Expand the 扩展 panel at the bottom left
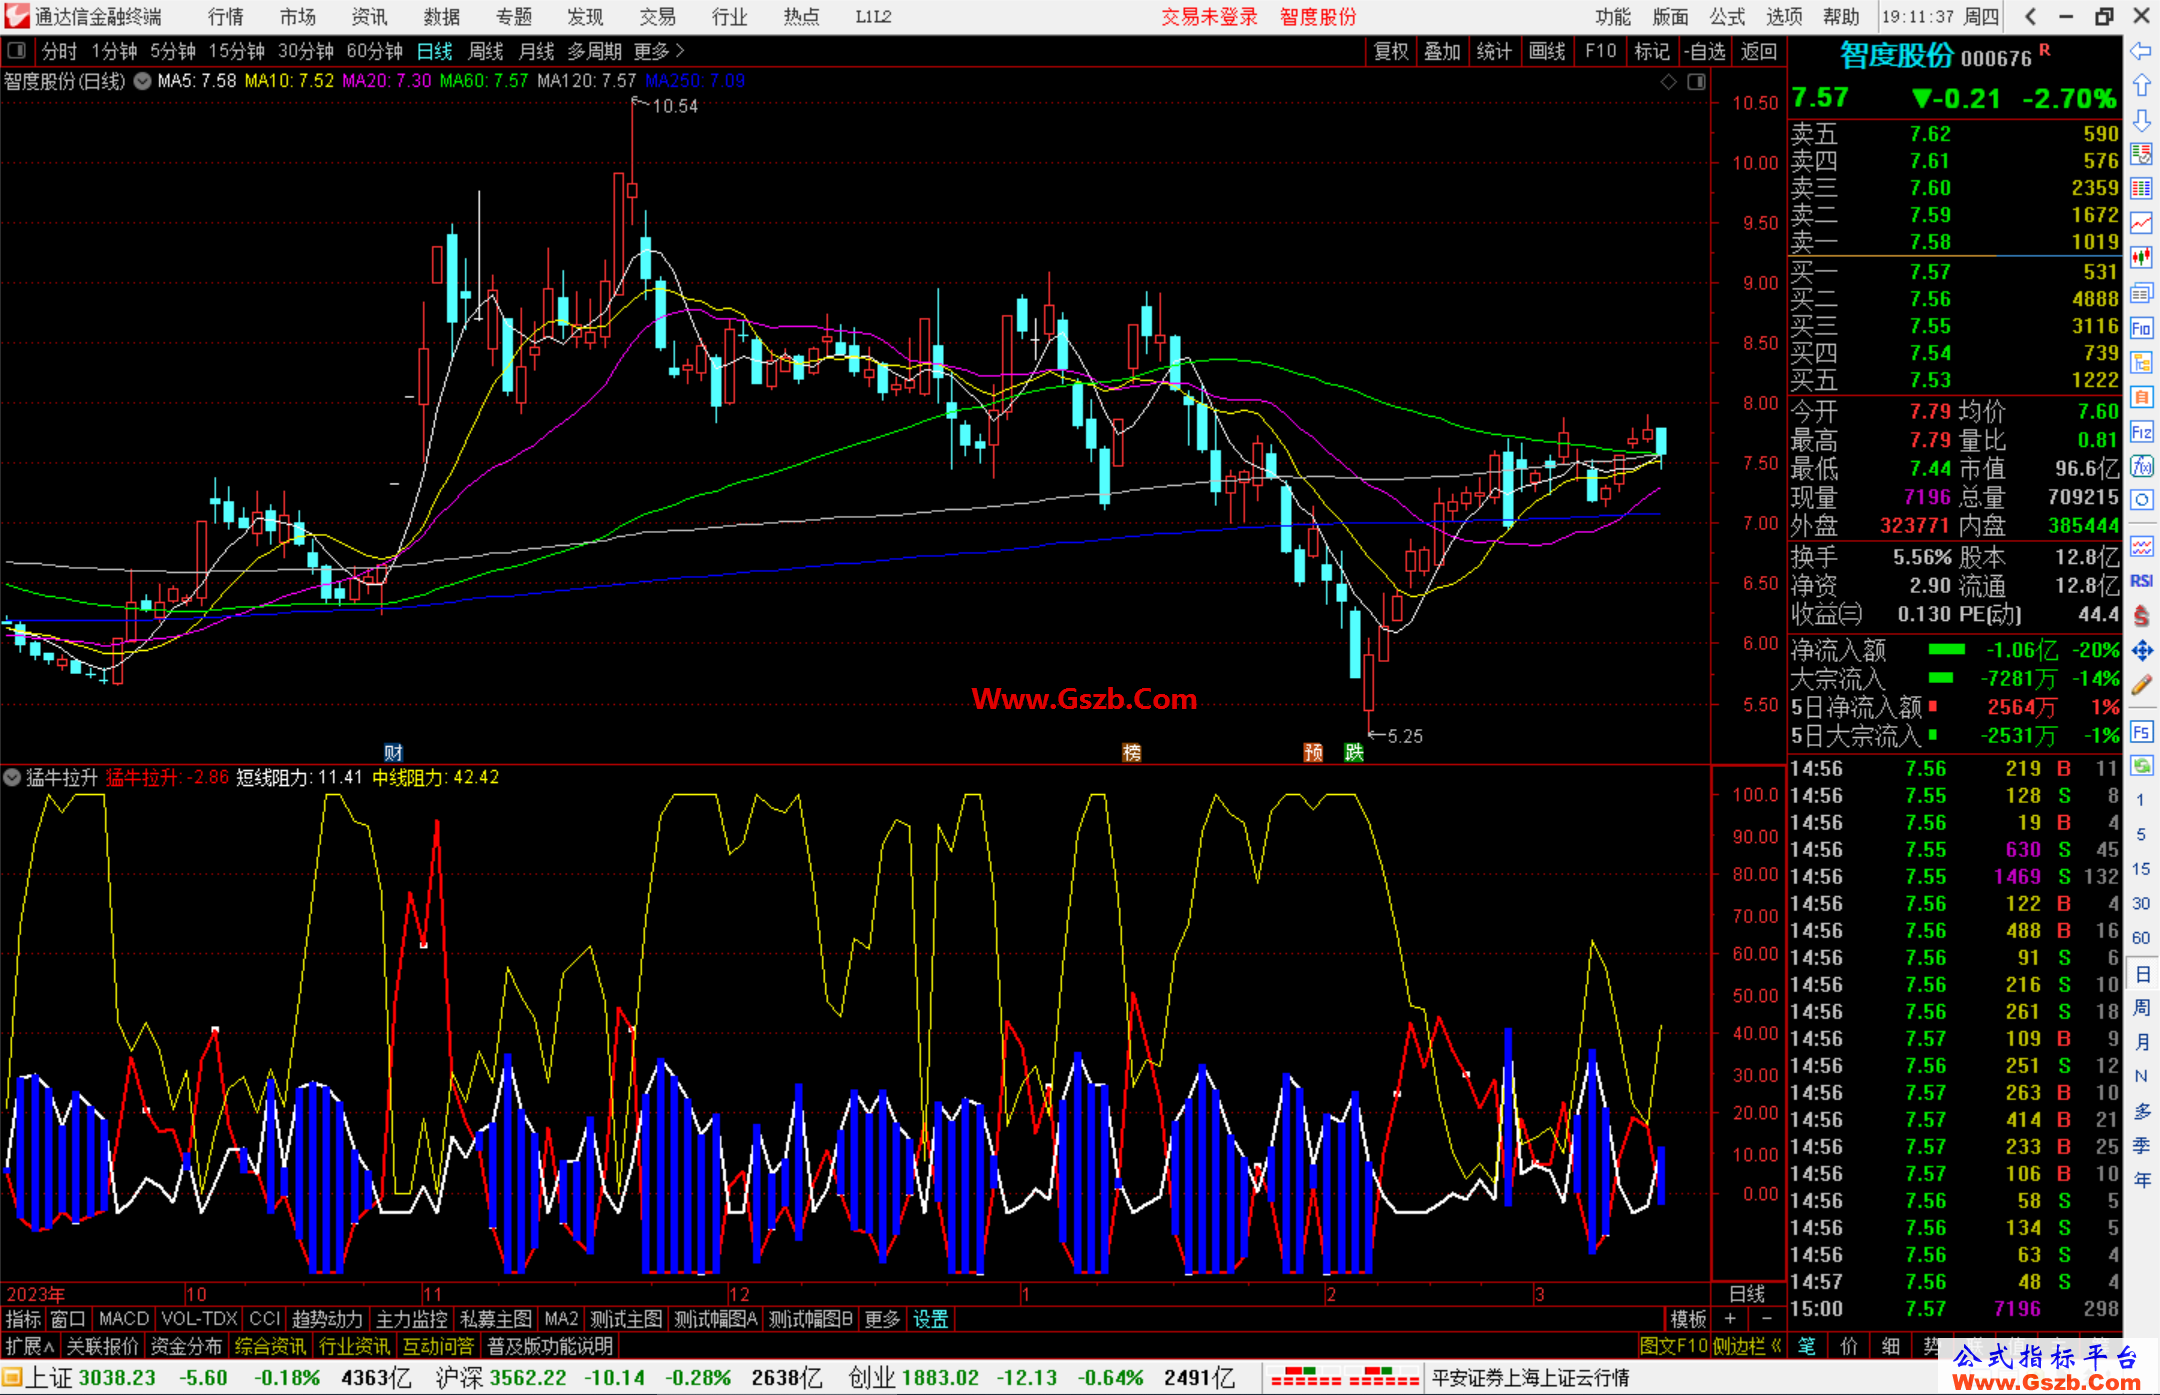 point(29,1346)
